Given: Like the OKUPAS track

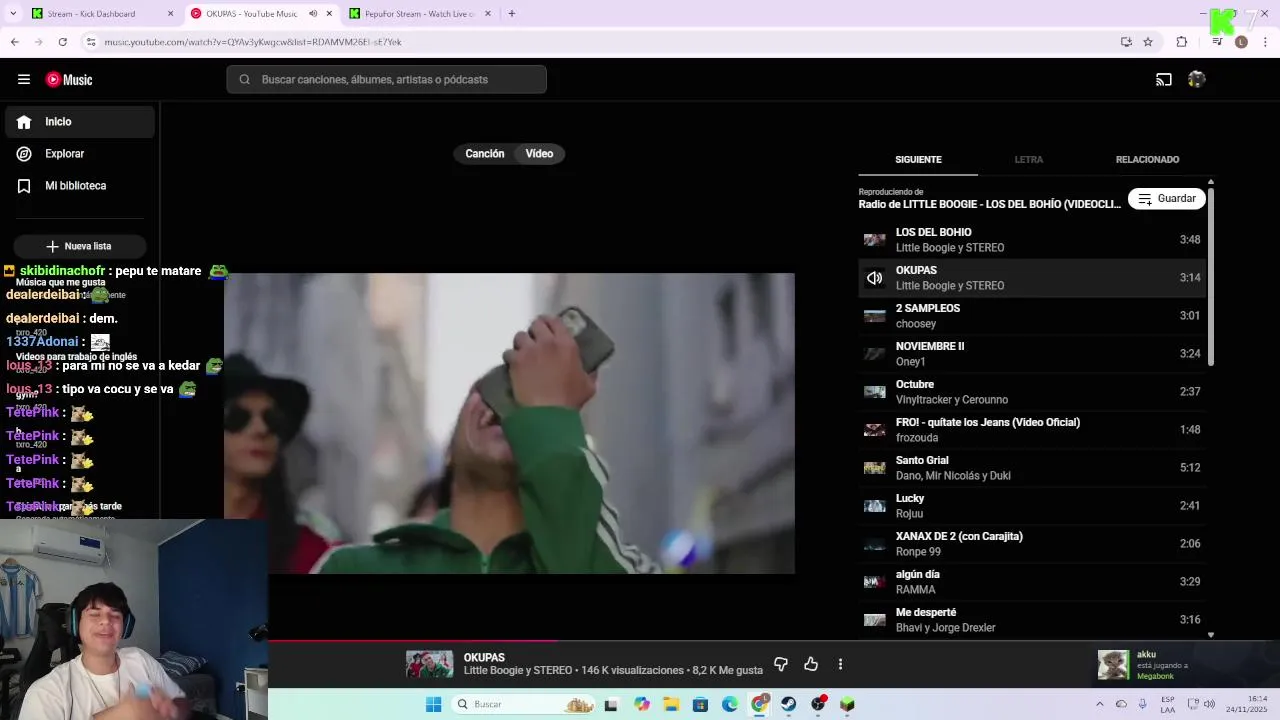Looking at the screenshot, I should (811, 664).
